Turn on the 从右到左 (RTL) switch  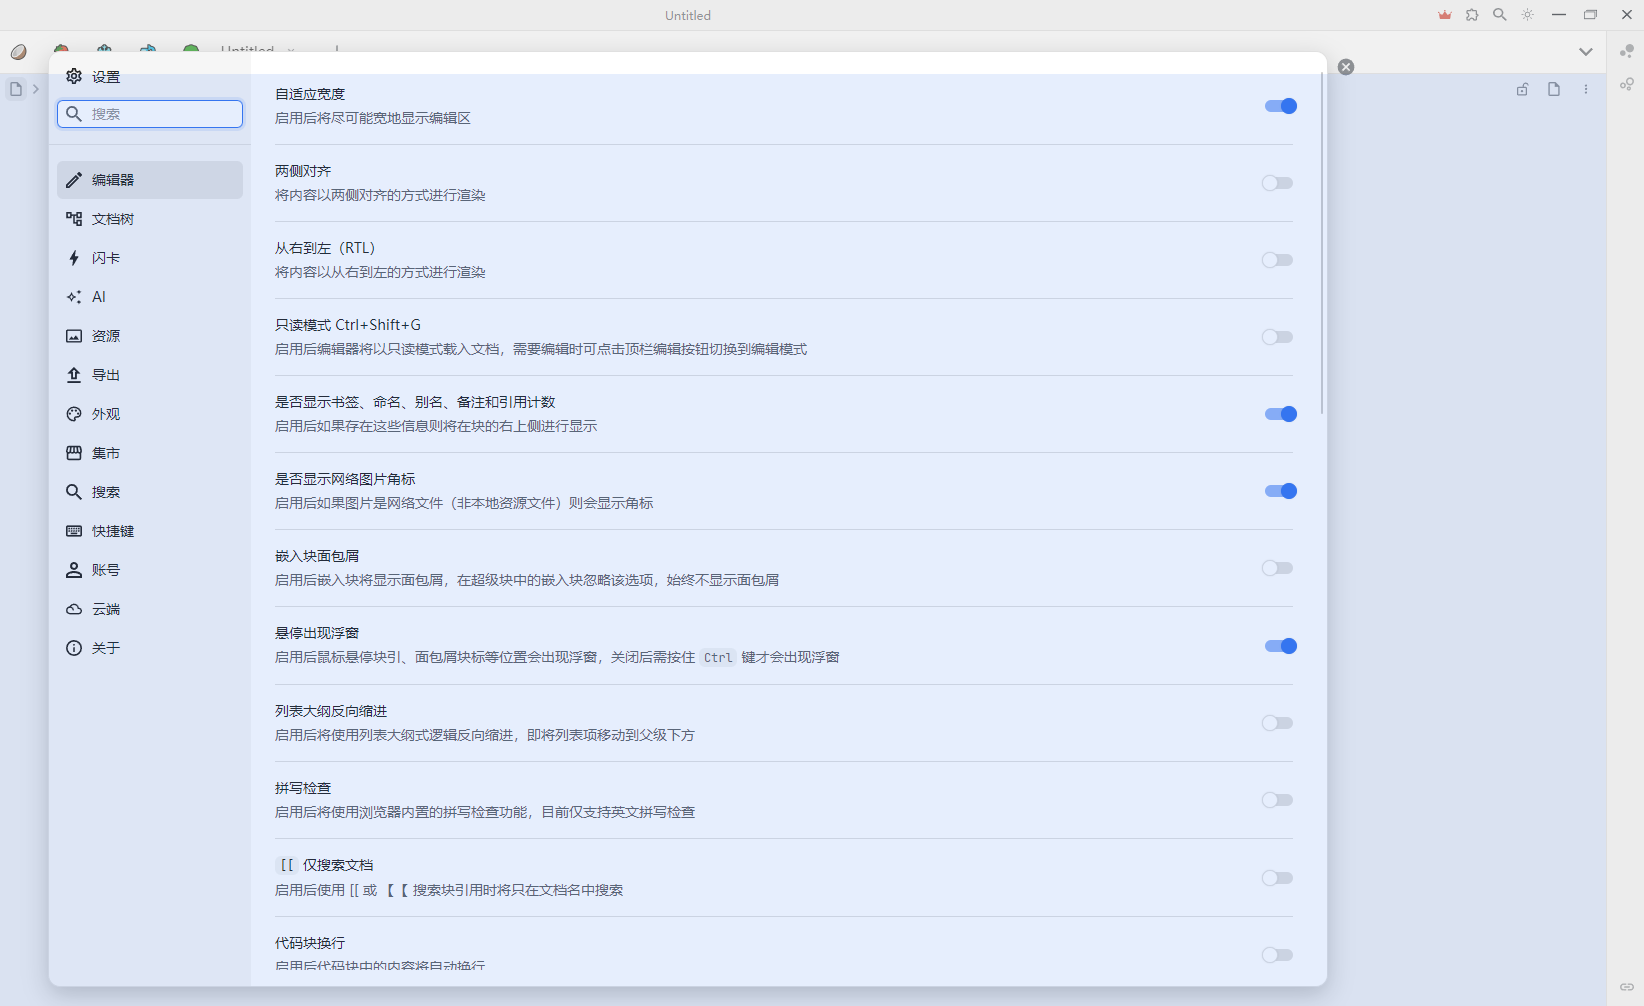(1277, 260)
